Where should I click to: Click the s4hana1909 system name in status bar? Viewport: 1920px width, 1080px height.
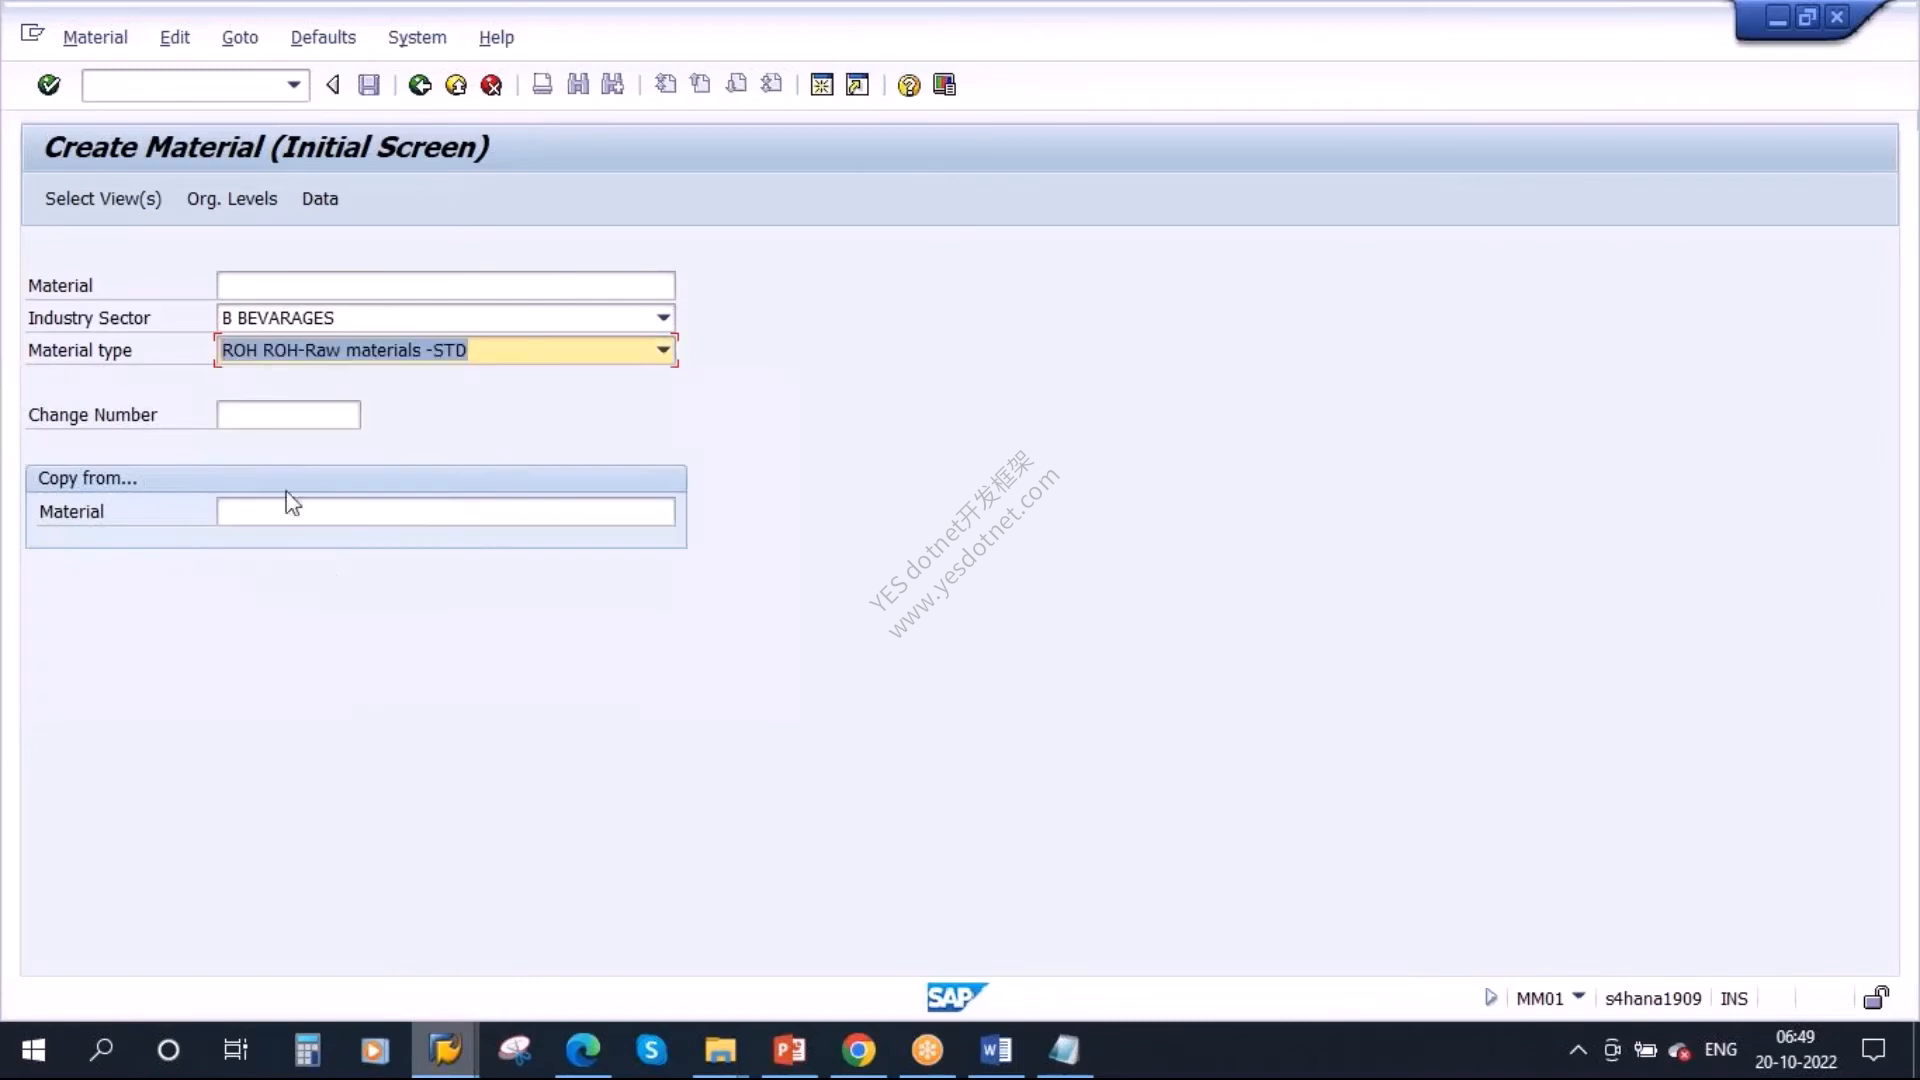click(1653, 999)
